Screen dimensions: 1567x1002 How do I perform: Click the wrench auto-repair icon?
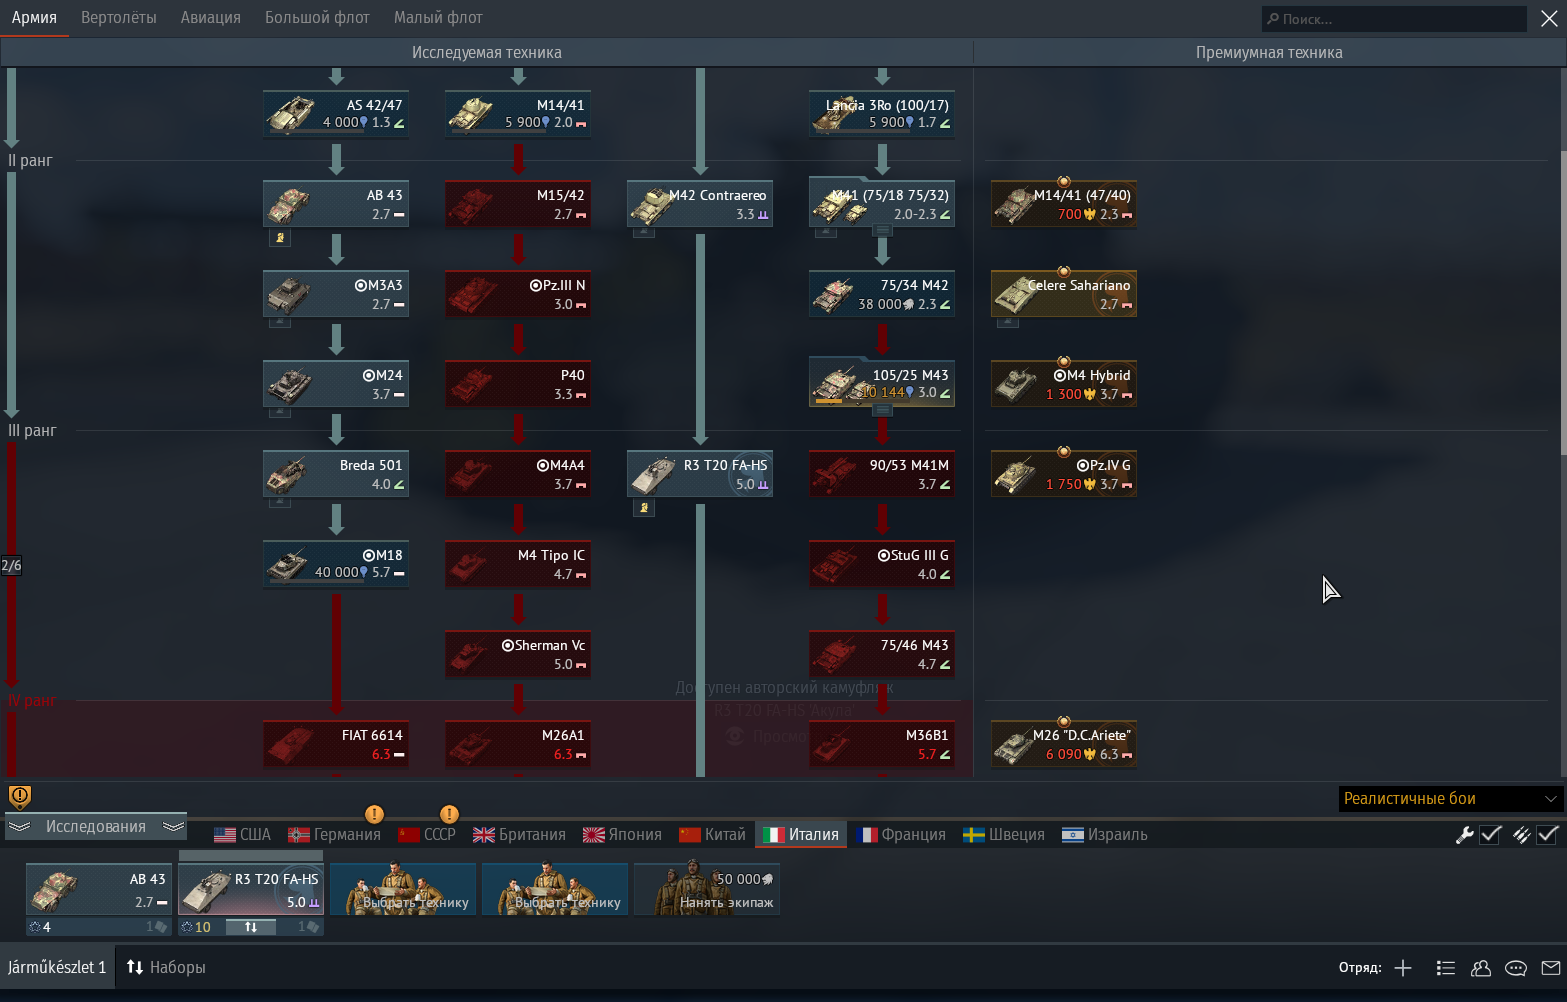point(1464,835)
